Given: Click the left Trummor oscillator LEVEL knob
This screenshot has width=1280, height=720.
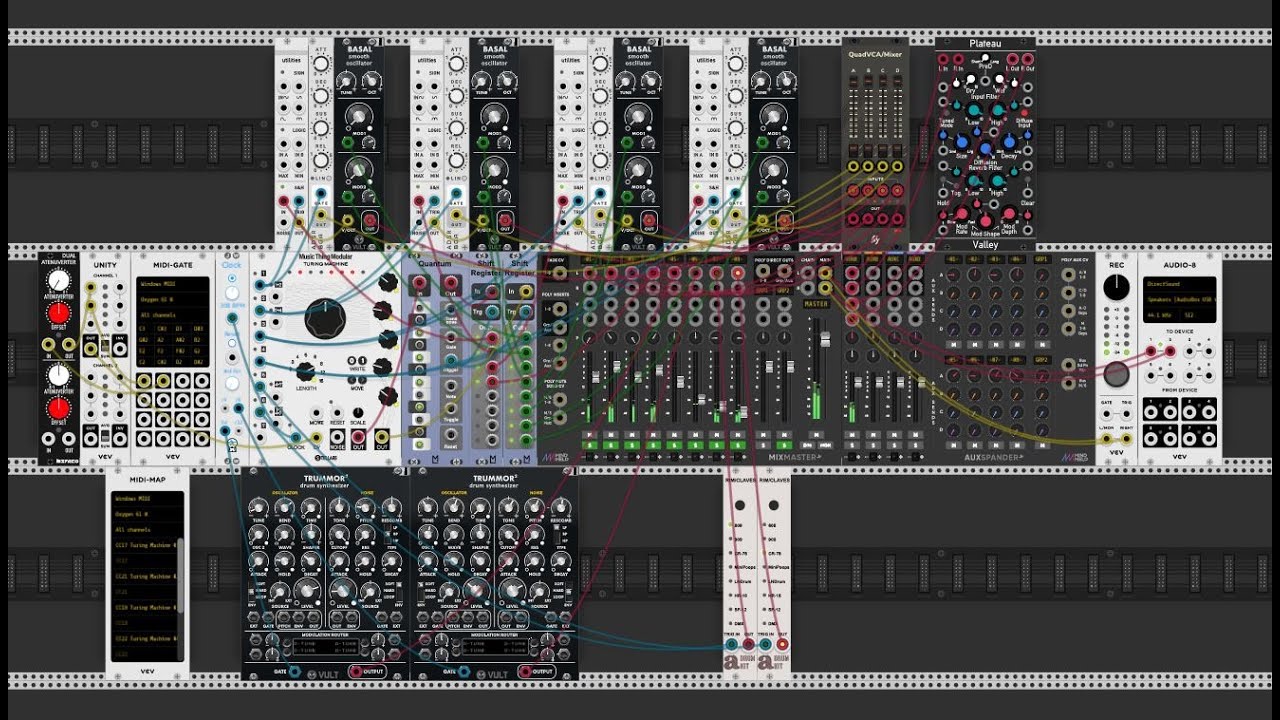Looking at the screenshot, I should coord(307,591).
